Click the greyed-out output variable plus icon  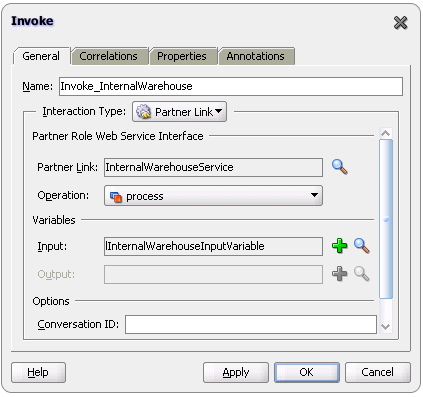(x=339, y=274)
